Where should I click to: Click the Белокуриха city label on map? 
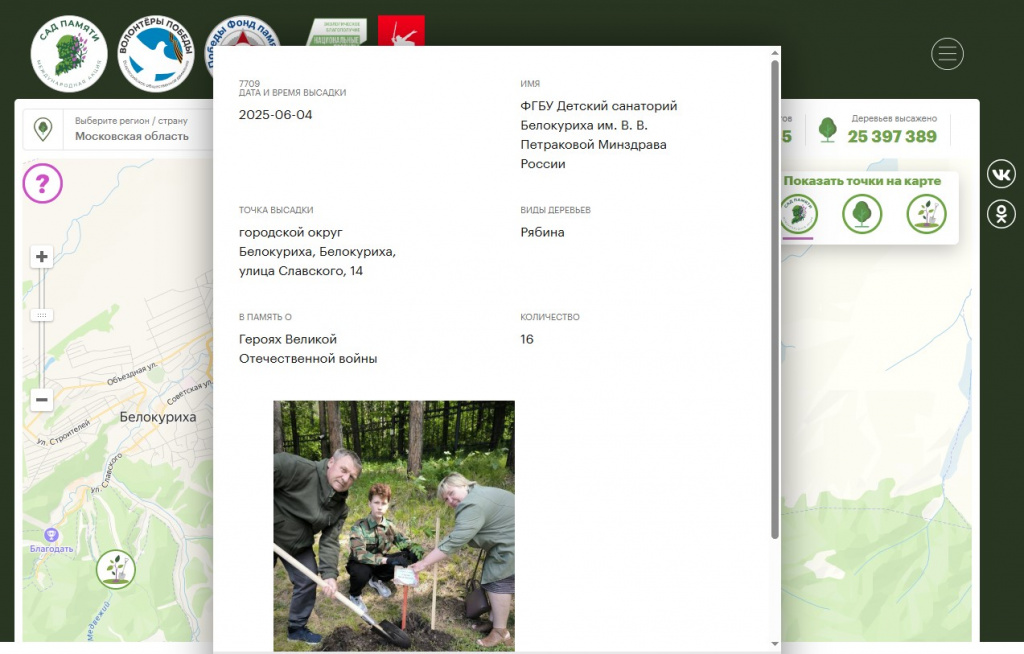[x=158, y=417]
